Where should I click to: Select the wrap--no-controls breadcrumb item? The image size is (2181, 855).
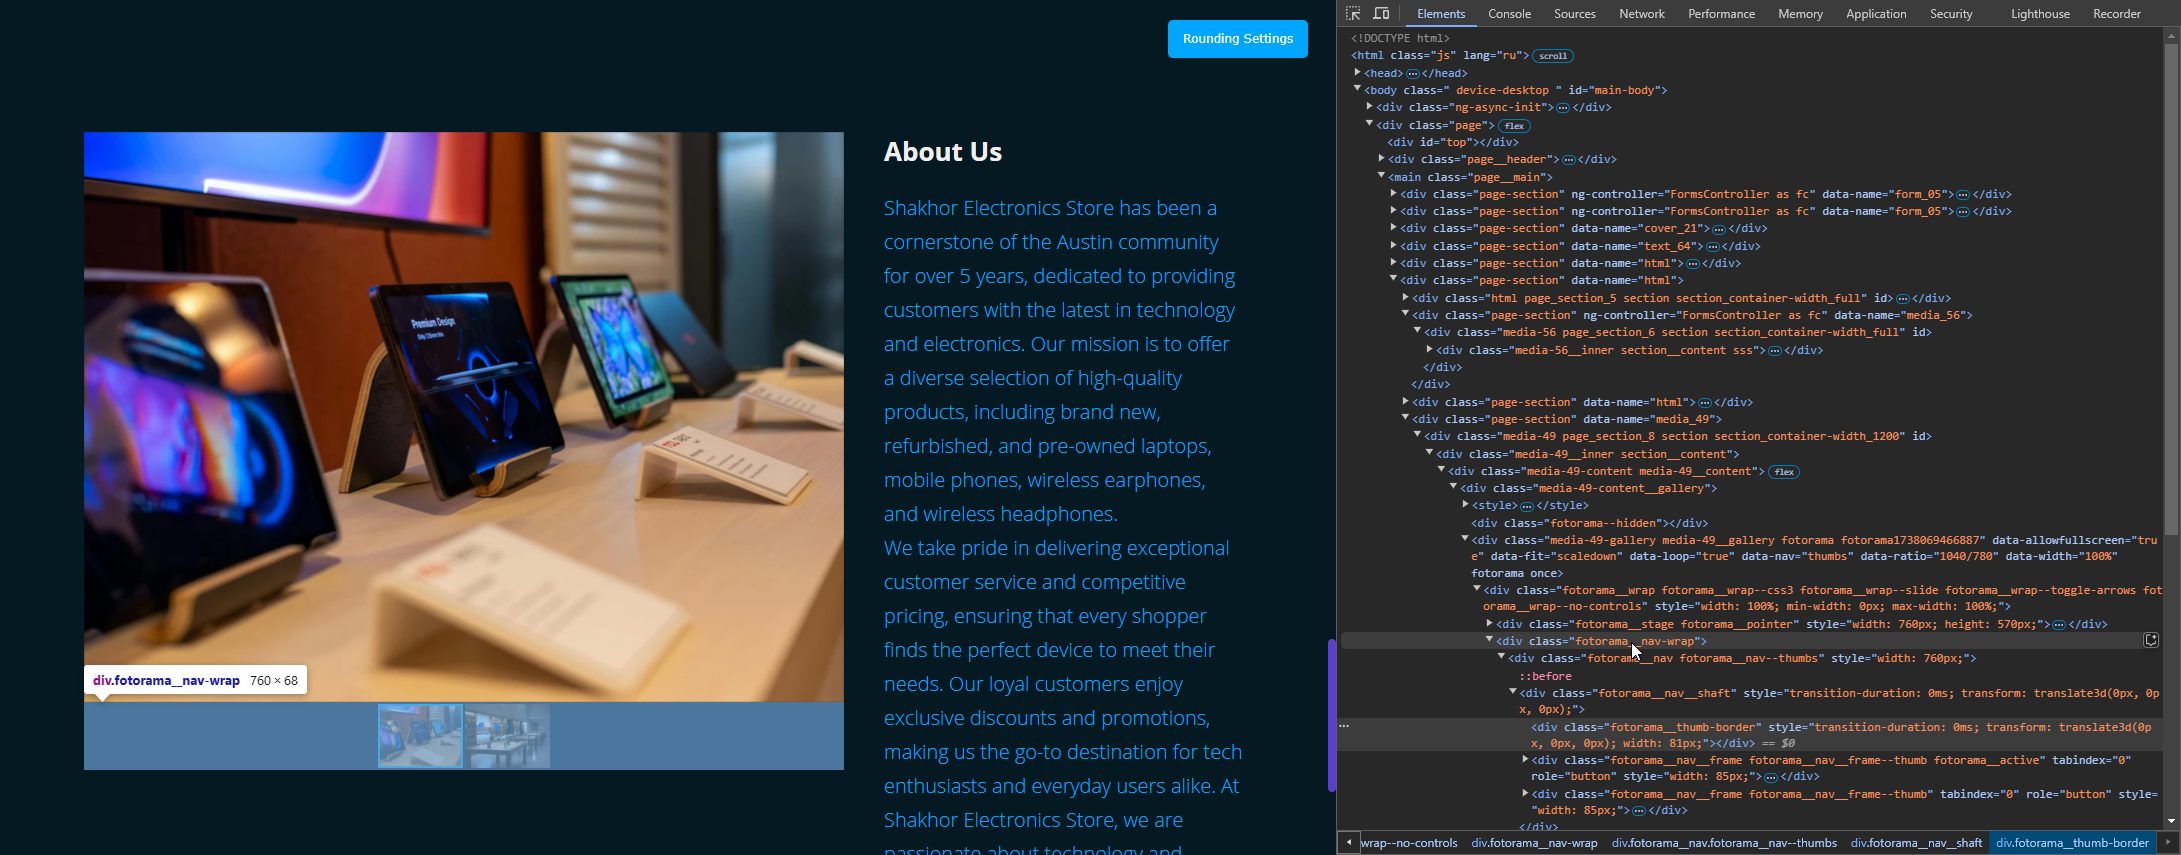[x=1409, y=843]
